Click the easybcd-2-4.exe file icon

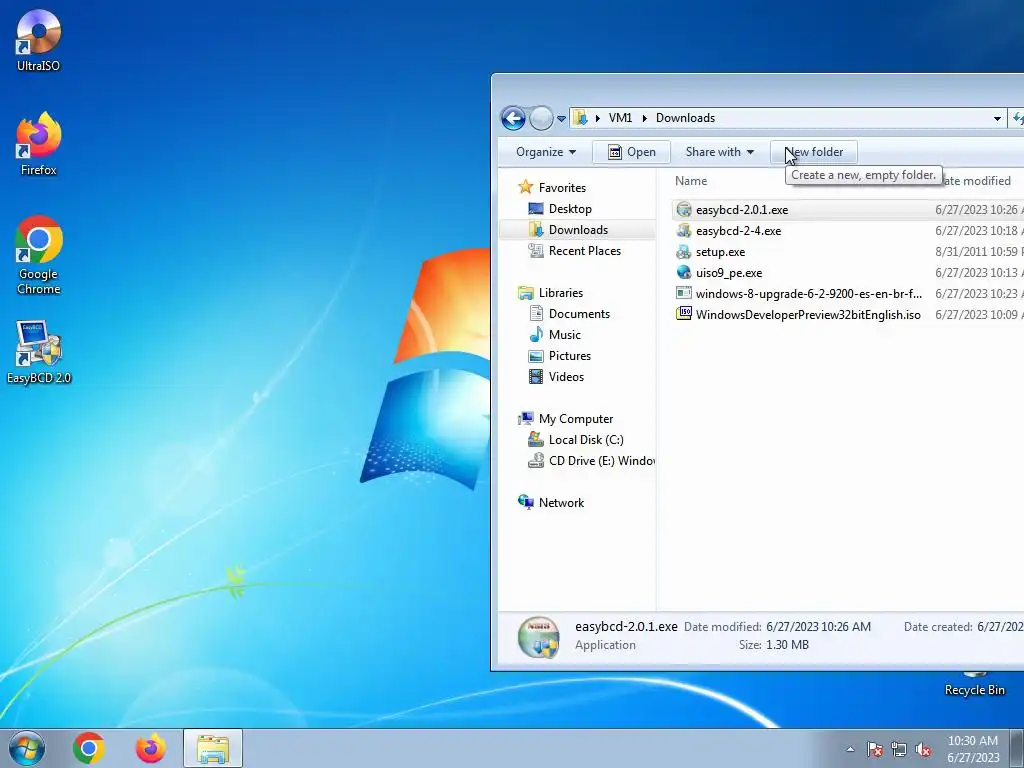point(684,231)
